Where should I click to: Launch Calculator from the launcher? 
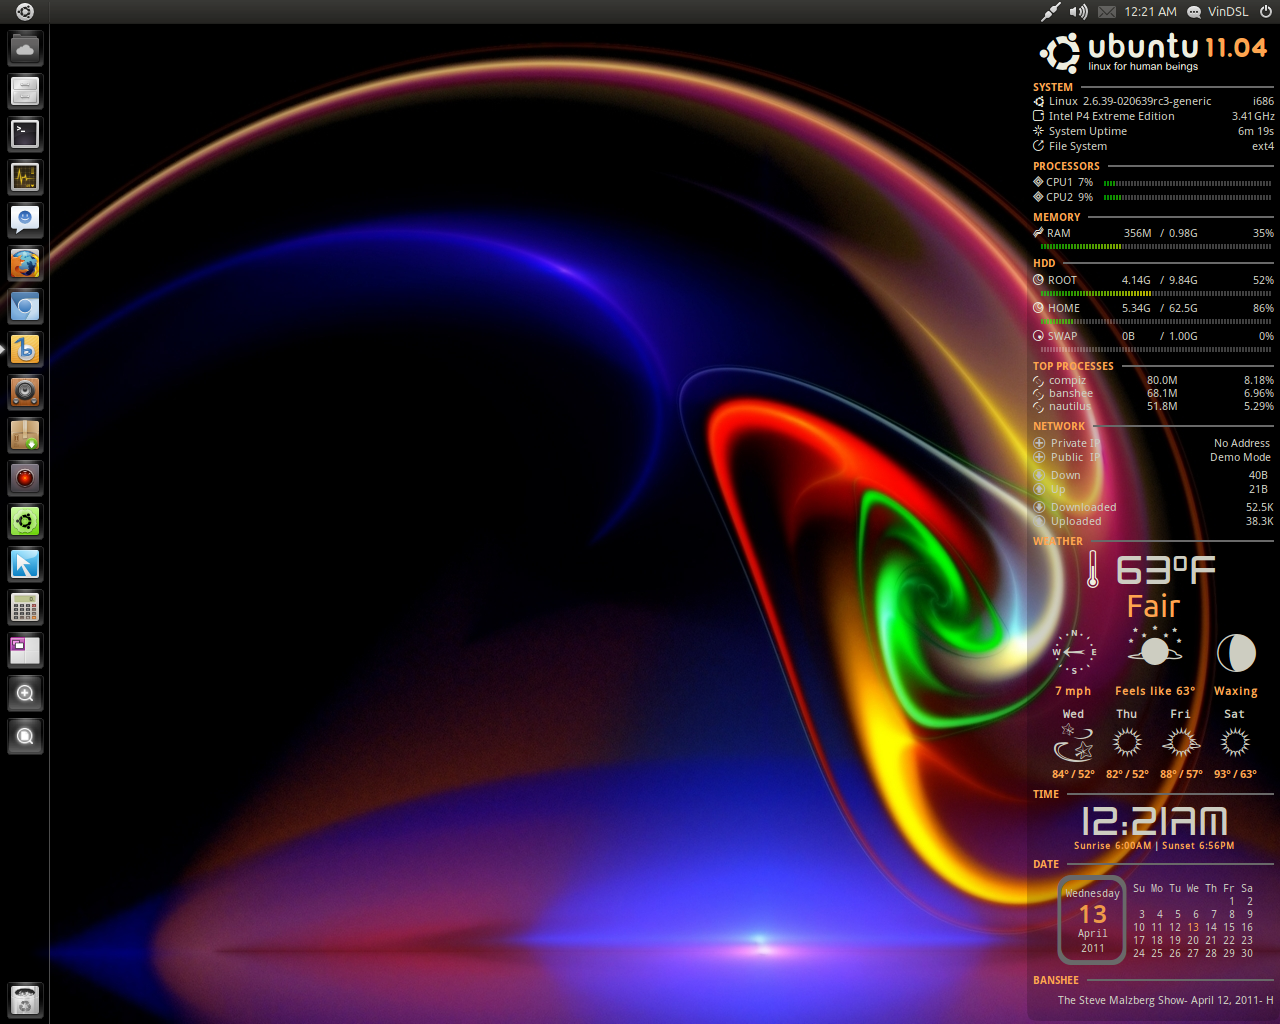(25, 607)
